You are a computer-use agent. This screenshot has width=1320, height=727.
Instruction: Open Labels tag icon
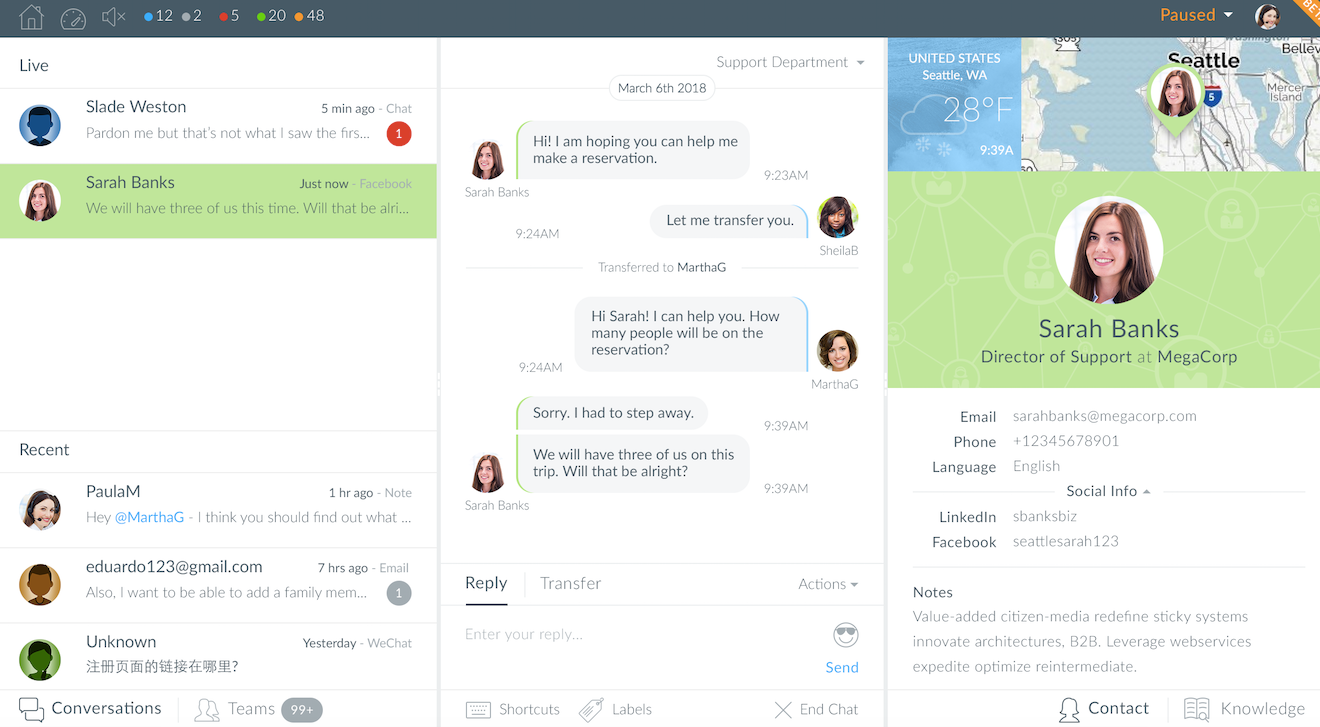pos(592,709)
